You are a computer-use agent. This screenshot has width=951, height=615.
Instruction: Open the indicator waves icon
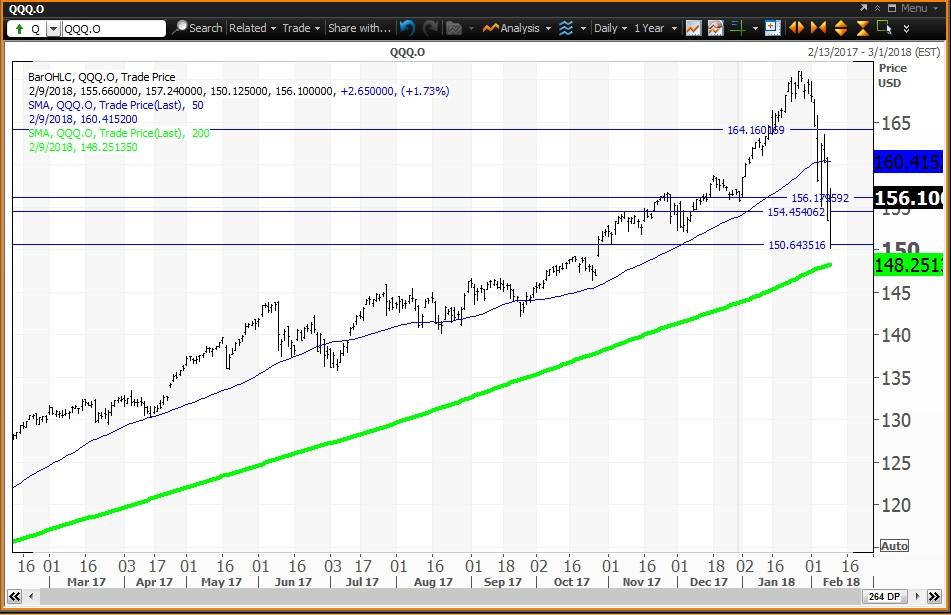coord(568,28)
